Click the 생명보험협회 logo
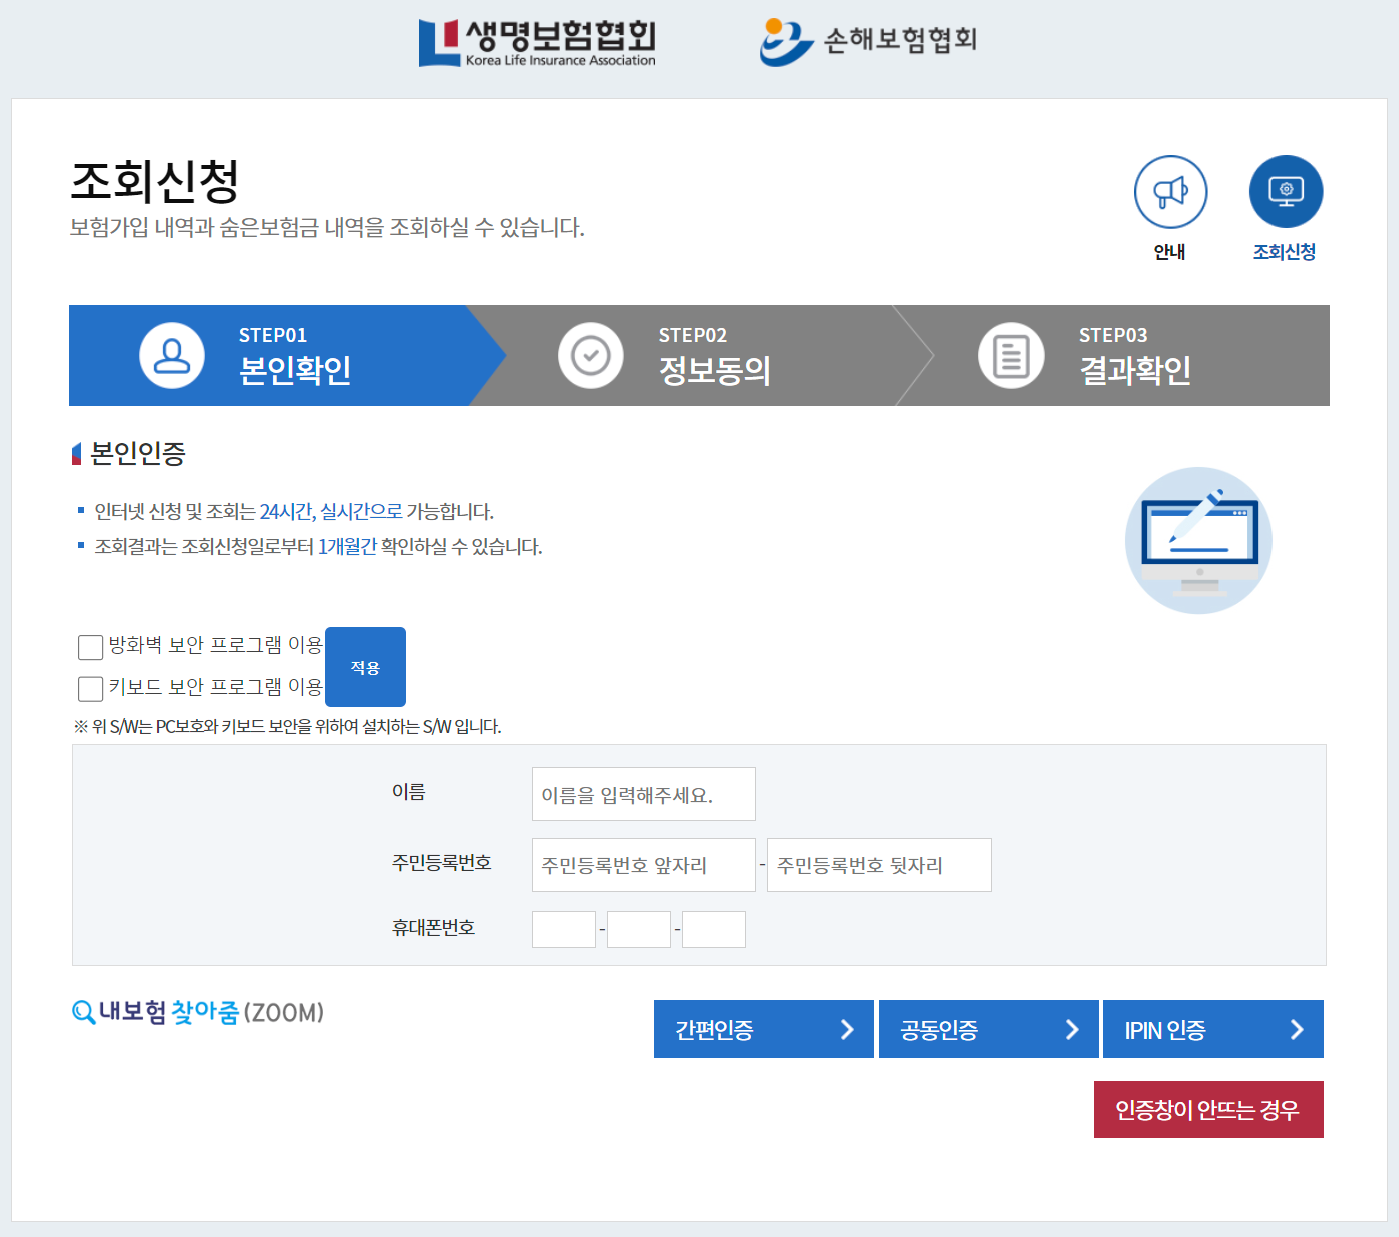The image size is (1399, 1237). pyautogui.click(x=538, y=42)
